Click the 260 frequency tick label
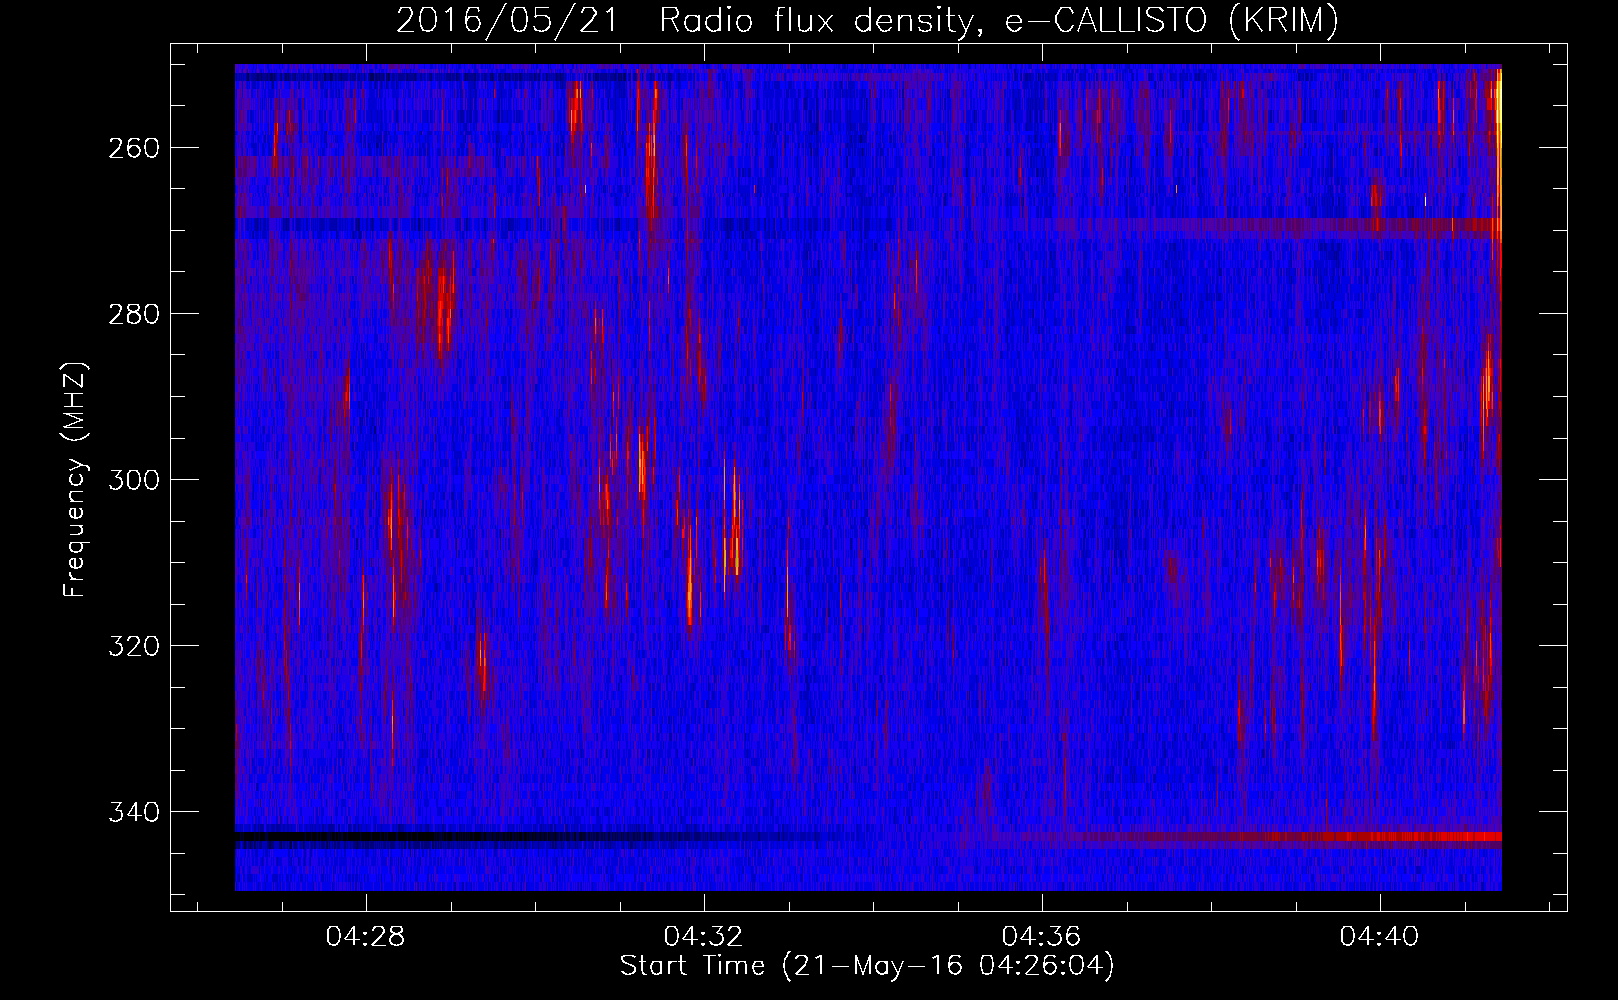The width and height of the screenshot is (1618, 1000). pyautogui.click(x=133, y=148)
